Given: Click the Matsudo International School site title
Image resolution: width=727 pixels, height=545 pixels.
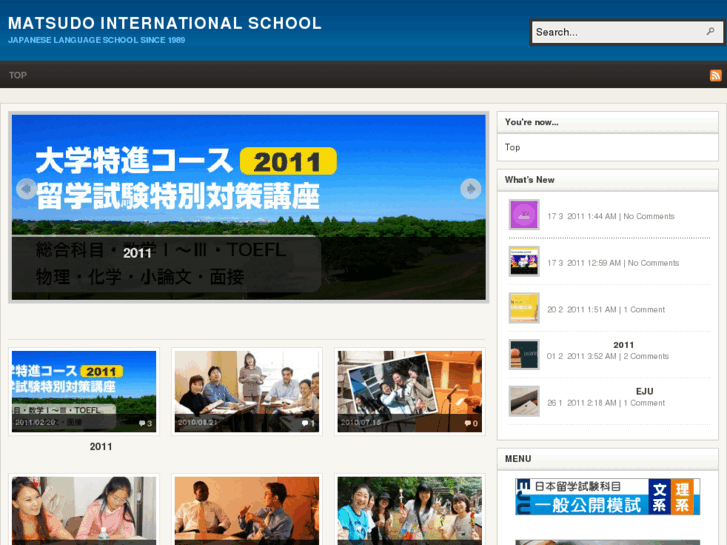Looking at the screenshot, I should point(165,23).
